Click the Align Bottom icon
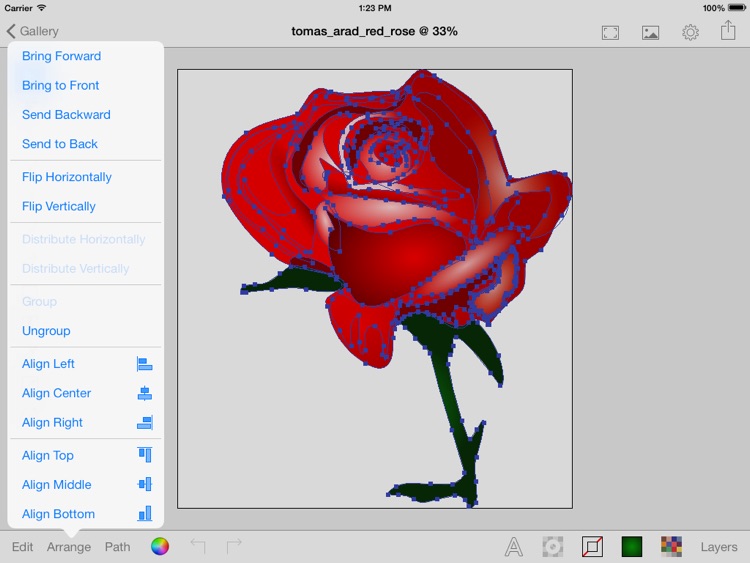The image size is (750, 563). [144, 513]
